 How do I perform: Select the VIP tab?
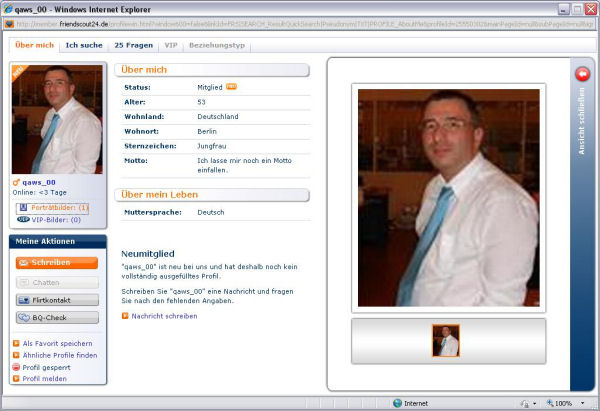click(x=171, y=45)
